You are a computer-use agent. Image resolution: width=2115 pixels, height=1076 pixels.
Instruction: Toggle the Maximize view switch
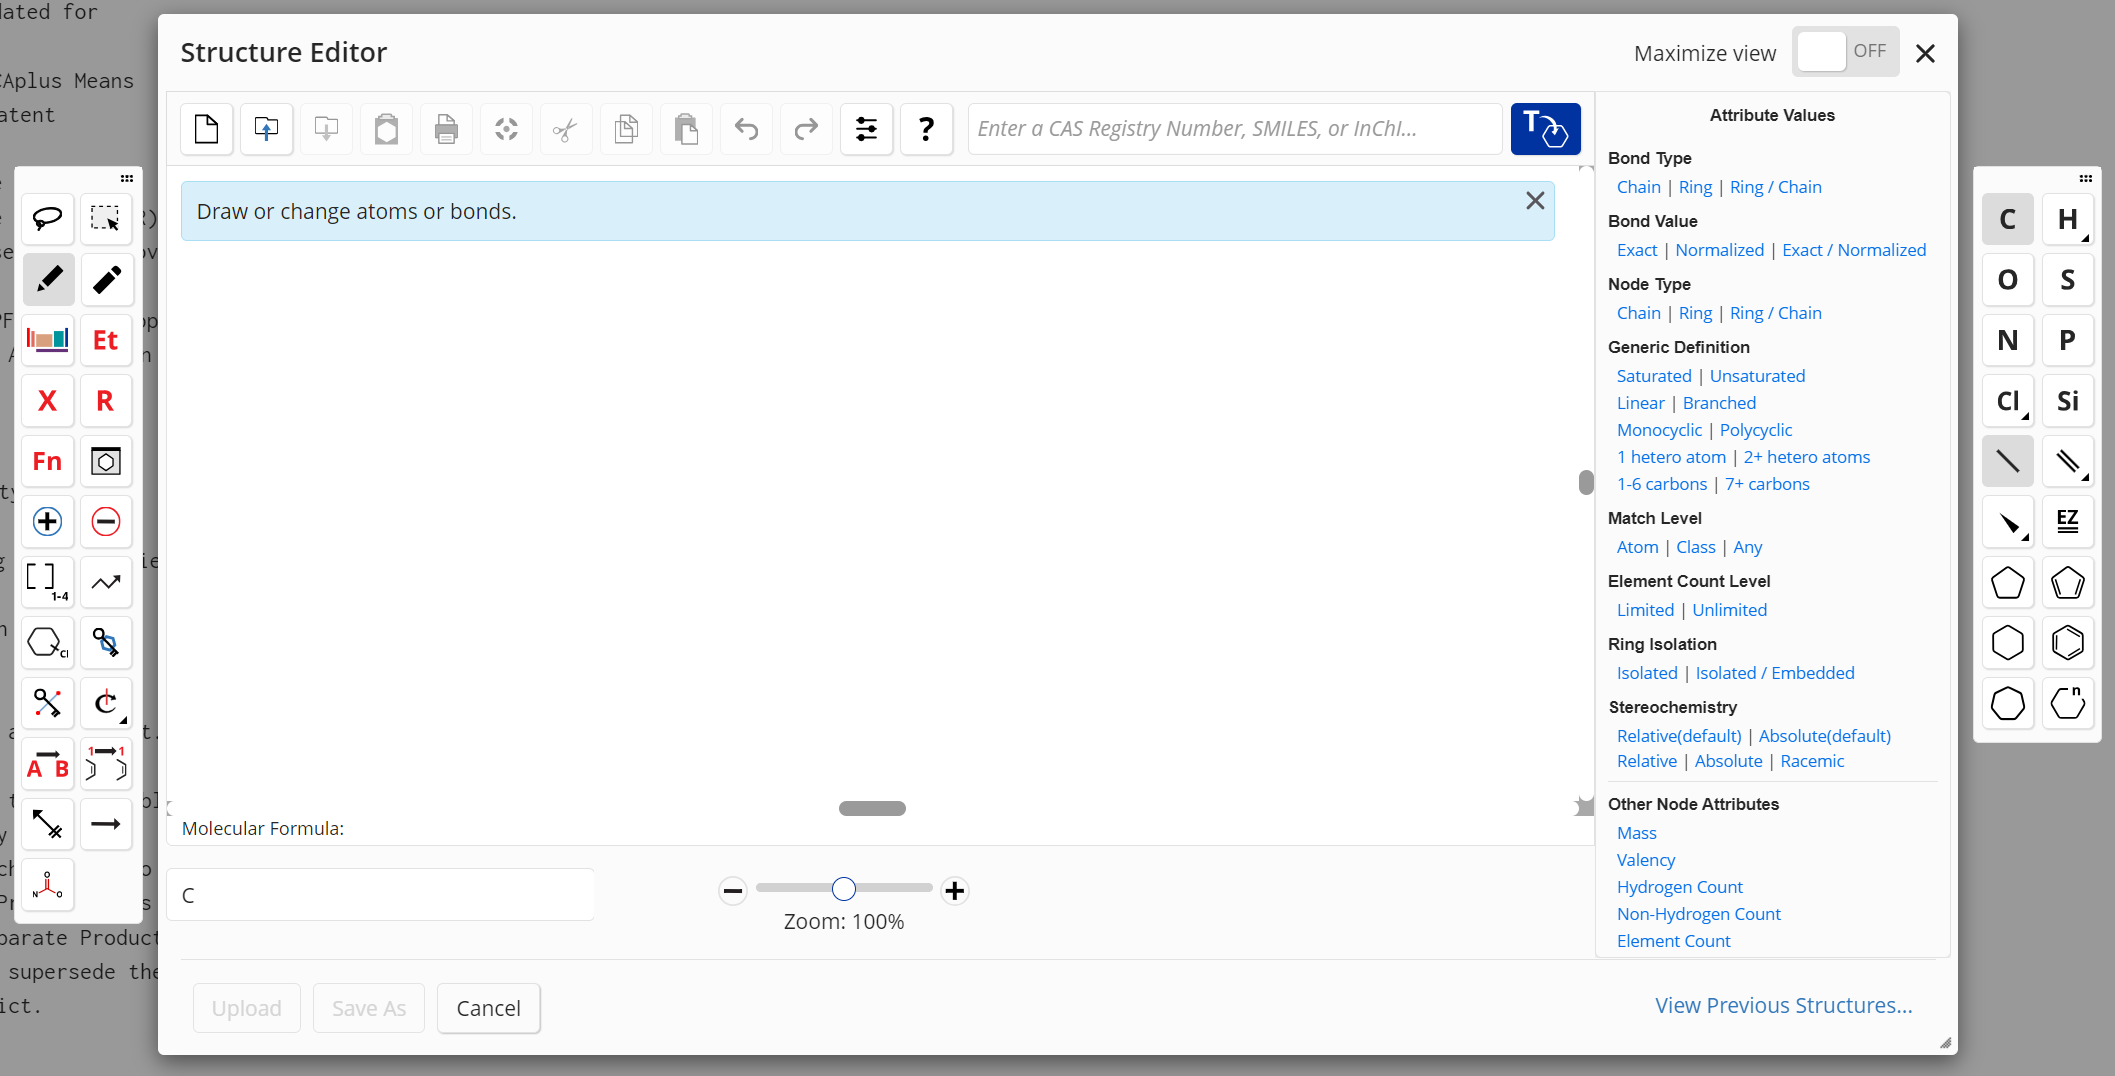(1846, 52)
